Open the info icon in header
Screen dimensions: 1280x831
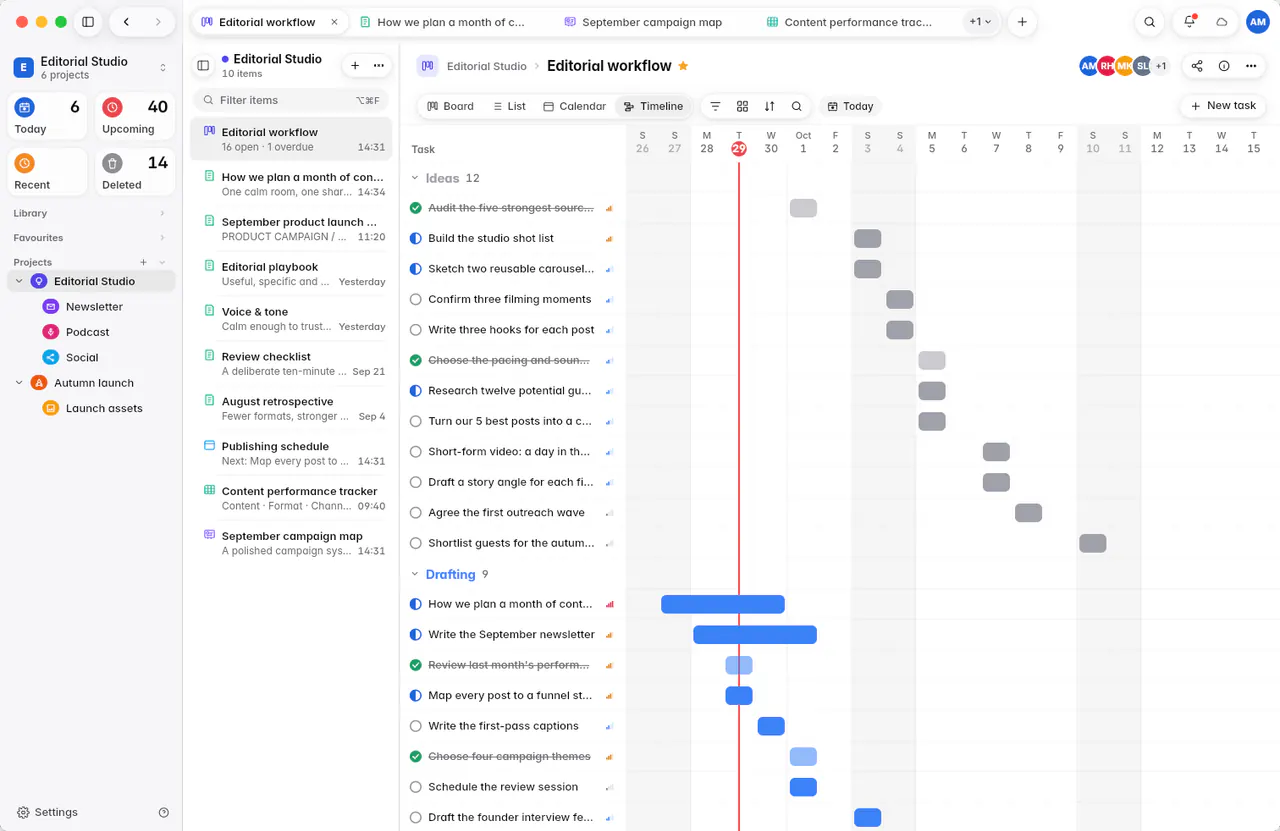pyautogui.click(x=1224, y=66)
